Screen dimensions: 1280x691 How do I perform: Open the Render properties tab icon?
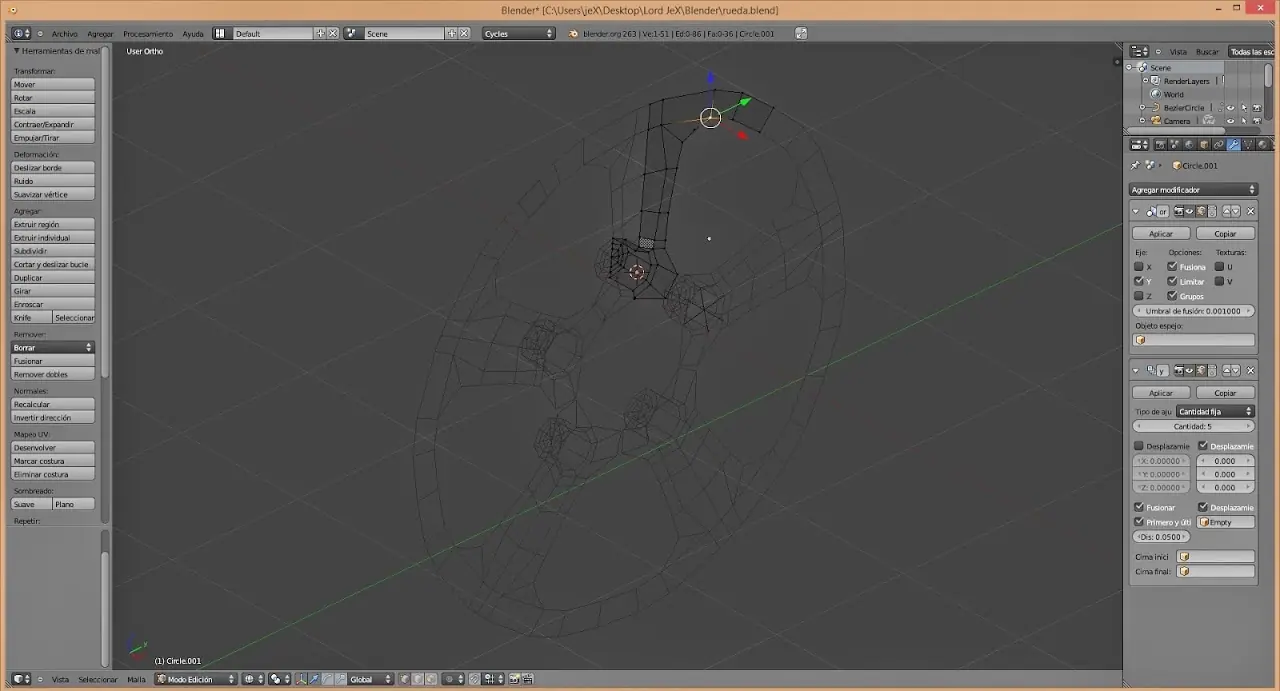click(1160, 144)
